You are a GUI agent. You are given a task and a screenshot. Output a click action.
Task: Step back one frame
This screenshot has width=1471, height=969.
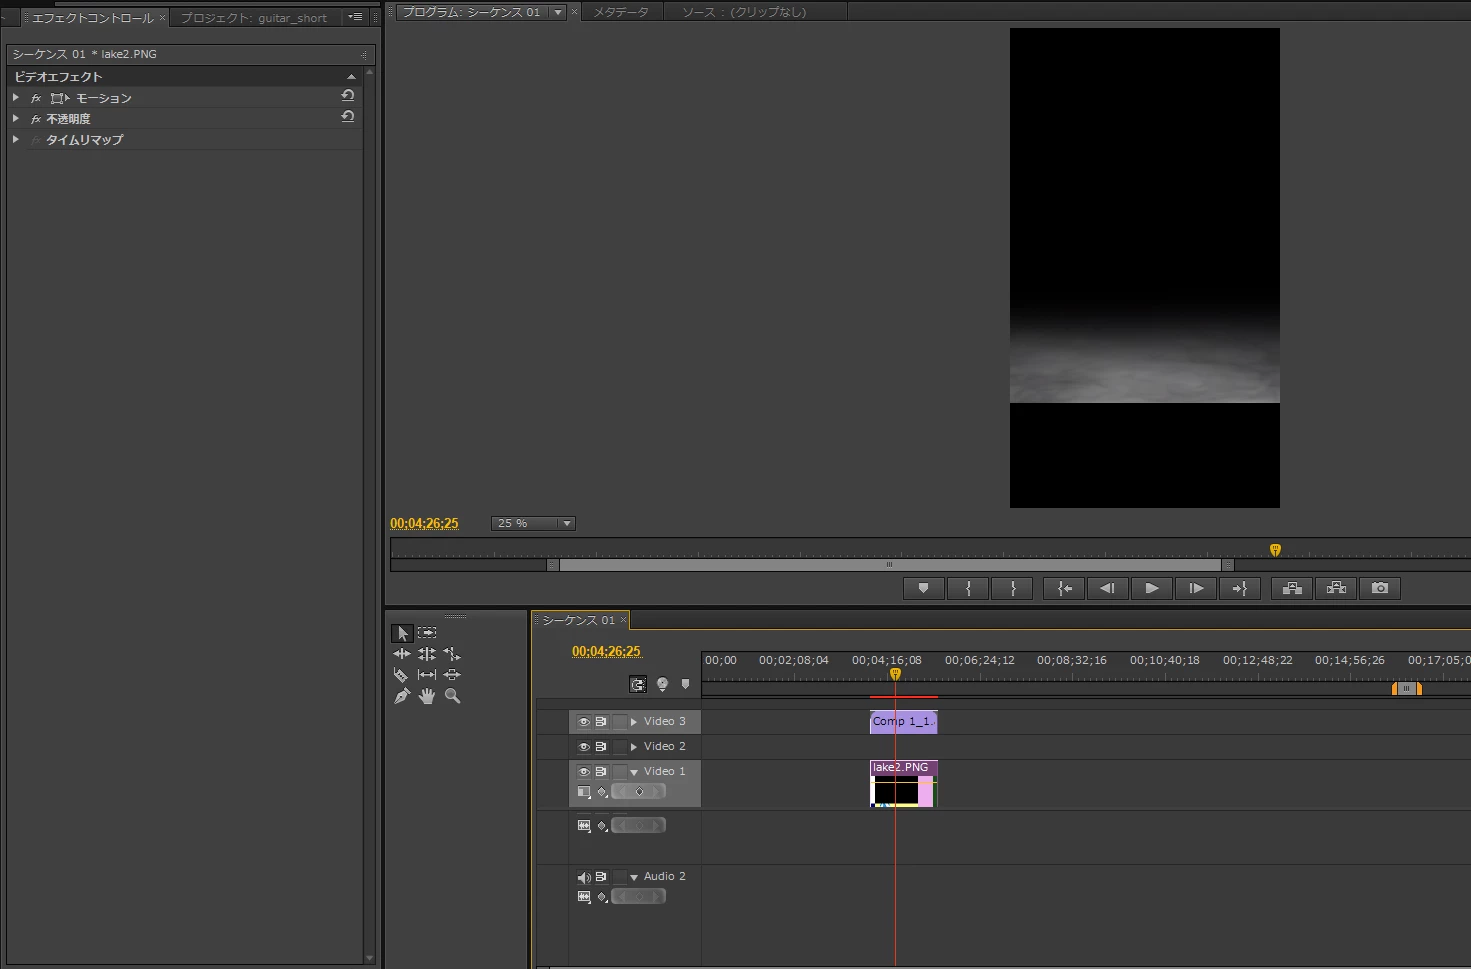pyautogui.click(x=1107, y=589)
